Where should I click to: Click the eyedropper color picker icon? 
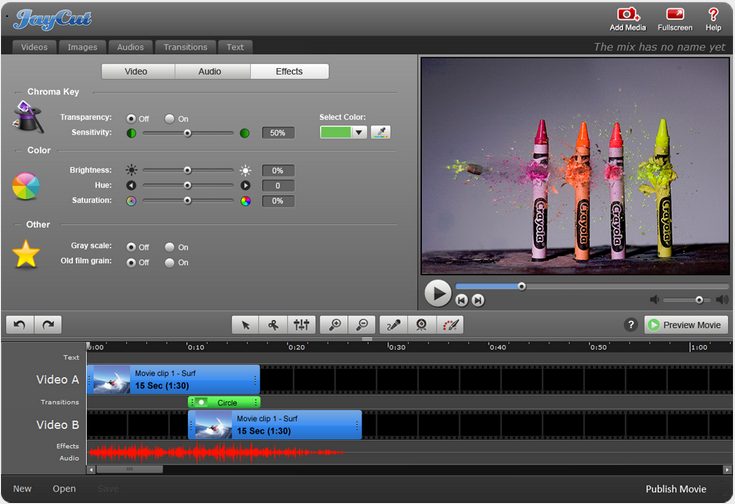point(380,132)
